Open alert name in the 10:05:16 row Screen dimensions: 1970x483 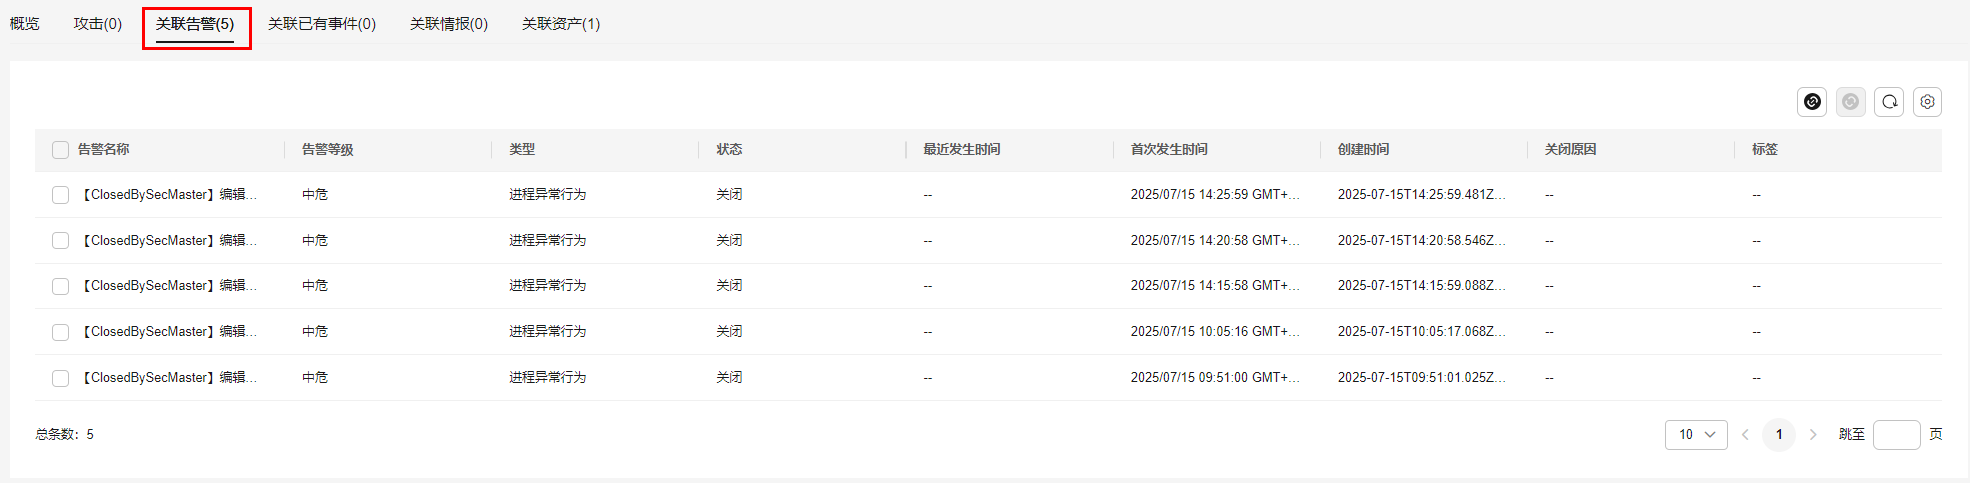pos(168,332)
